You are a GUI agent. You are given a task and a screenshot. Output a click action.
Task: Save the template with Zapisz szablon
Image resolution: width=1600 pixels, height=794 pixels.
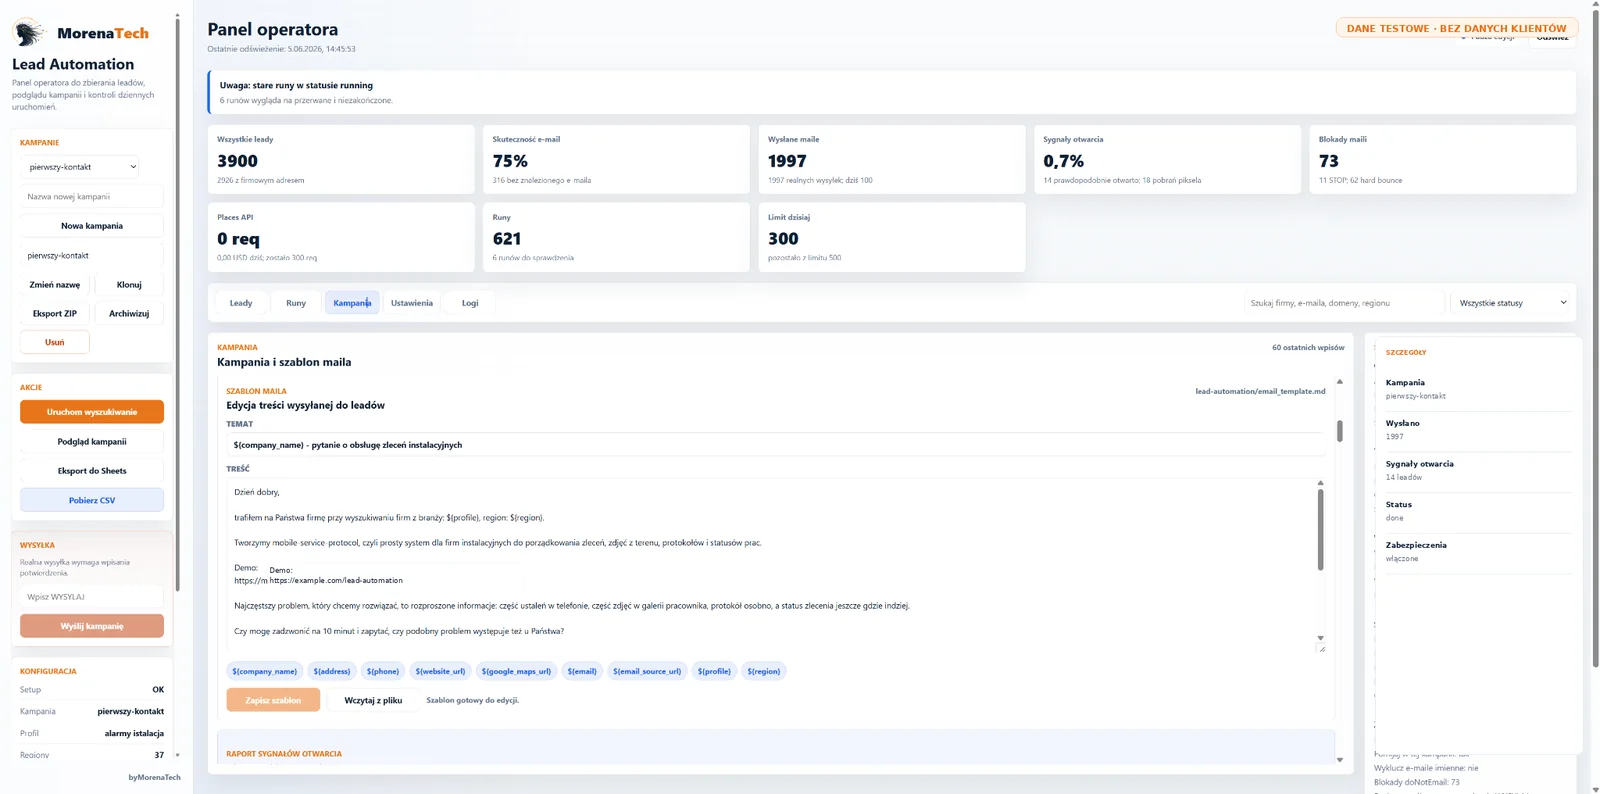tap(273, 700)
